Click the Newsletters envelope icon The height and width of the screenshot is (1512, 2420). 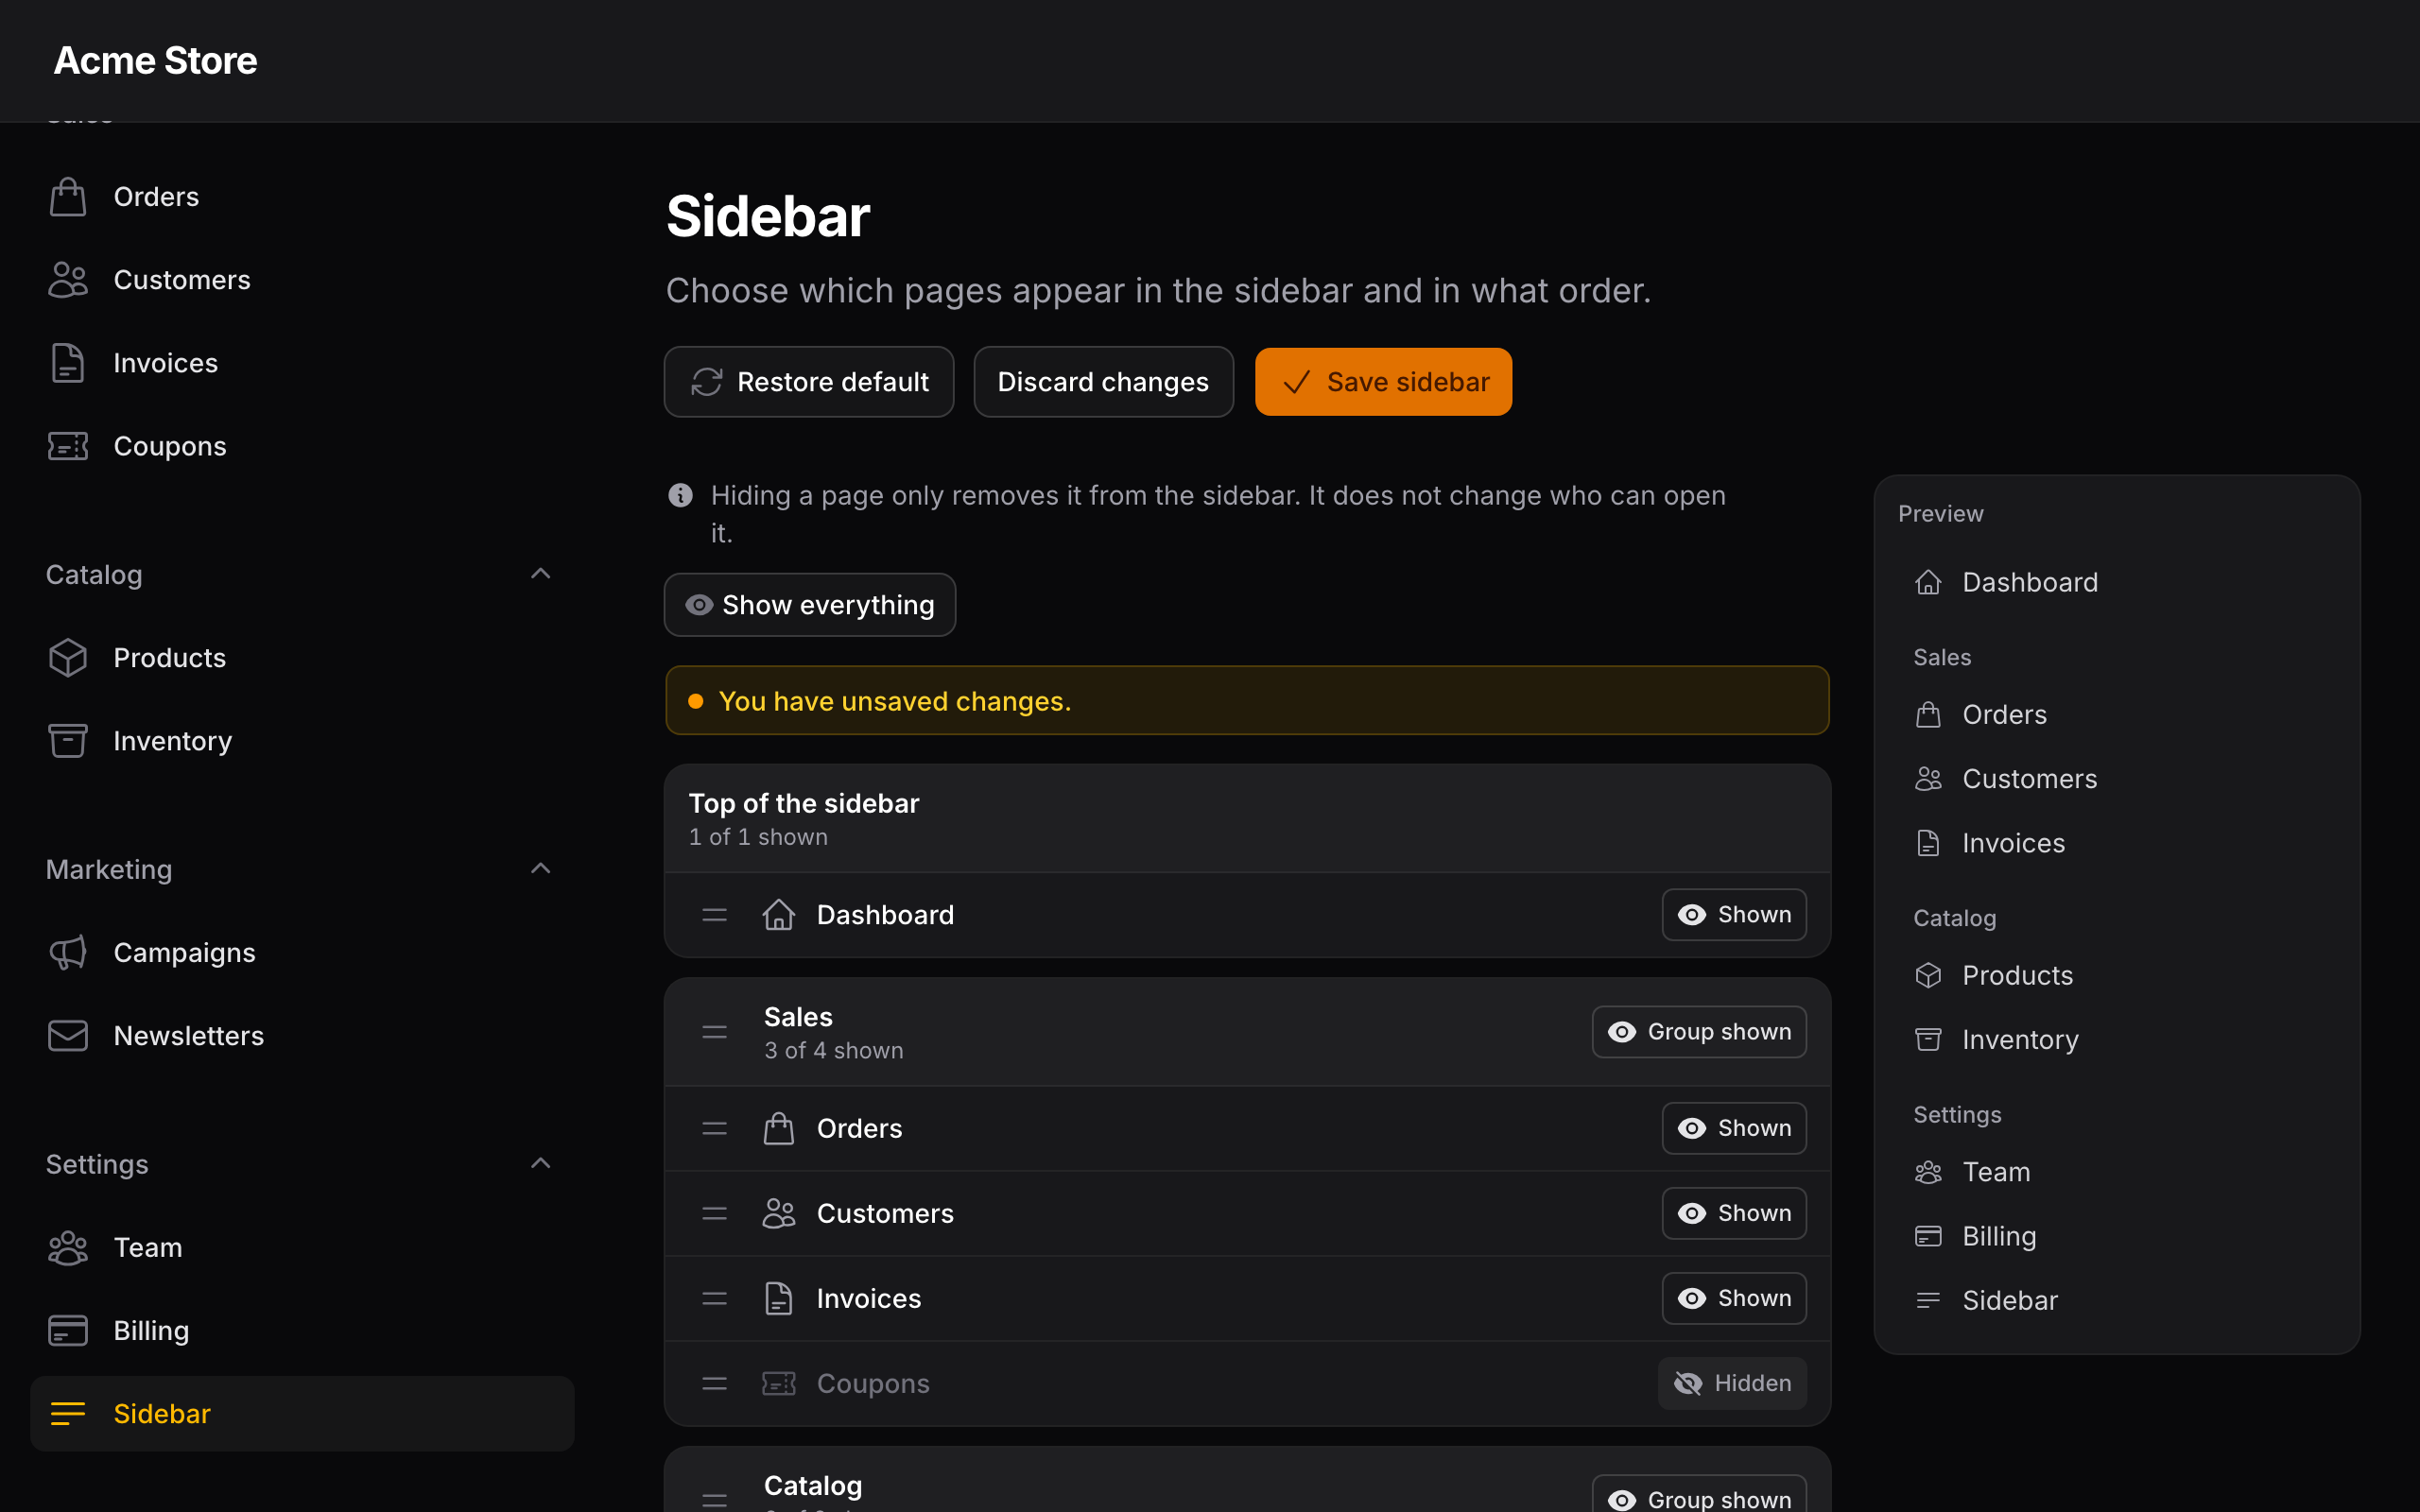(68, 1036)
